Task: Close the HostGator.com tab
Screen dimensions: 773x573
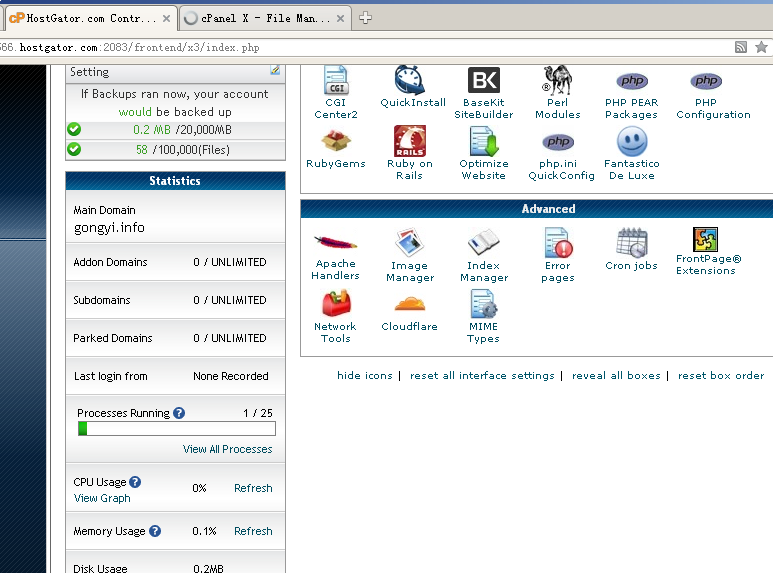Action: [167, 19]
